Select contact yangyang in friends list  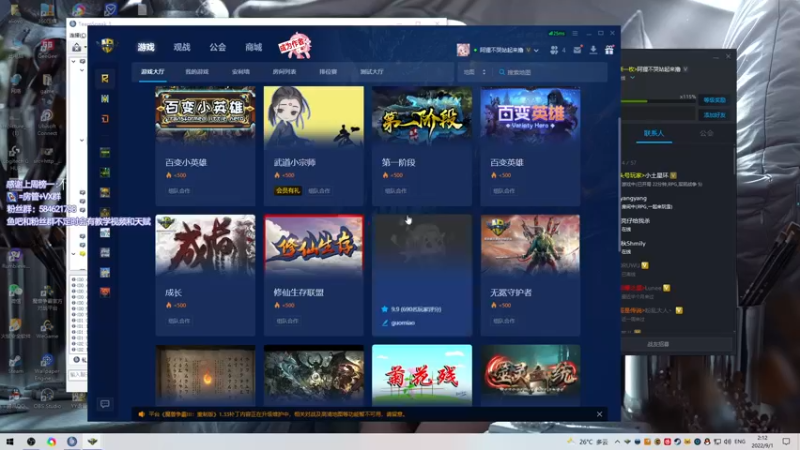676,202
